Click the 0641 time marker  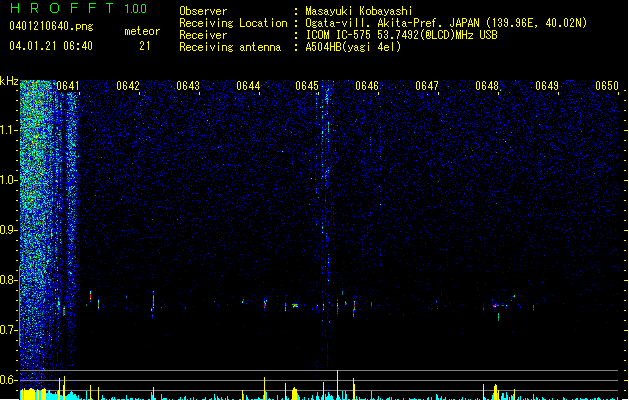click(x=68, y=86)
